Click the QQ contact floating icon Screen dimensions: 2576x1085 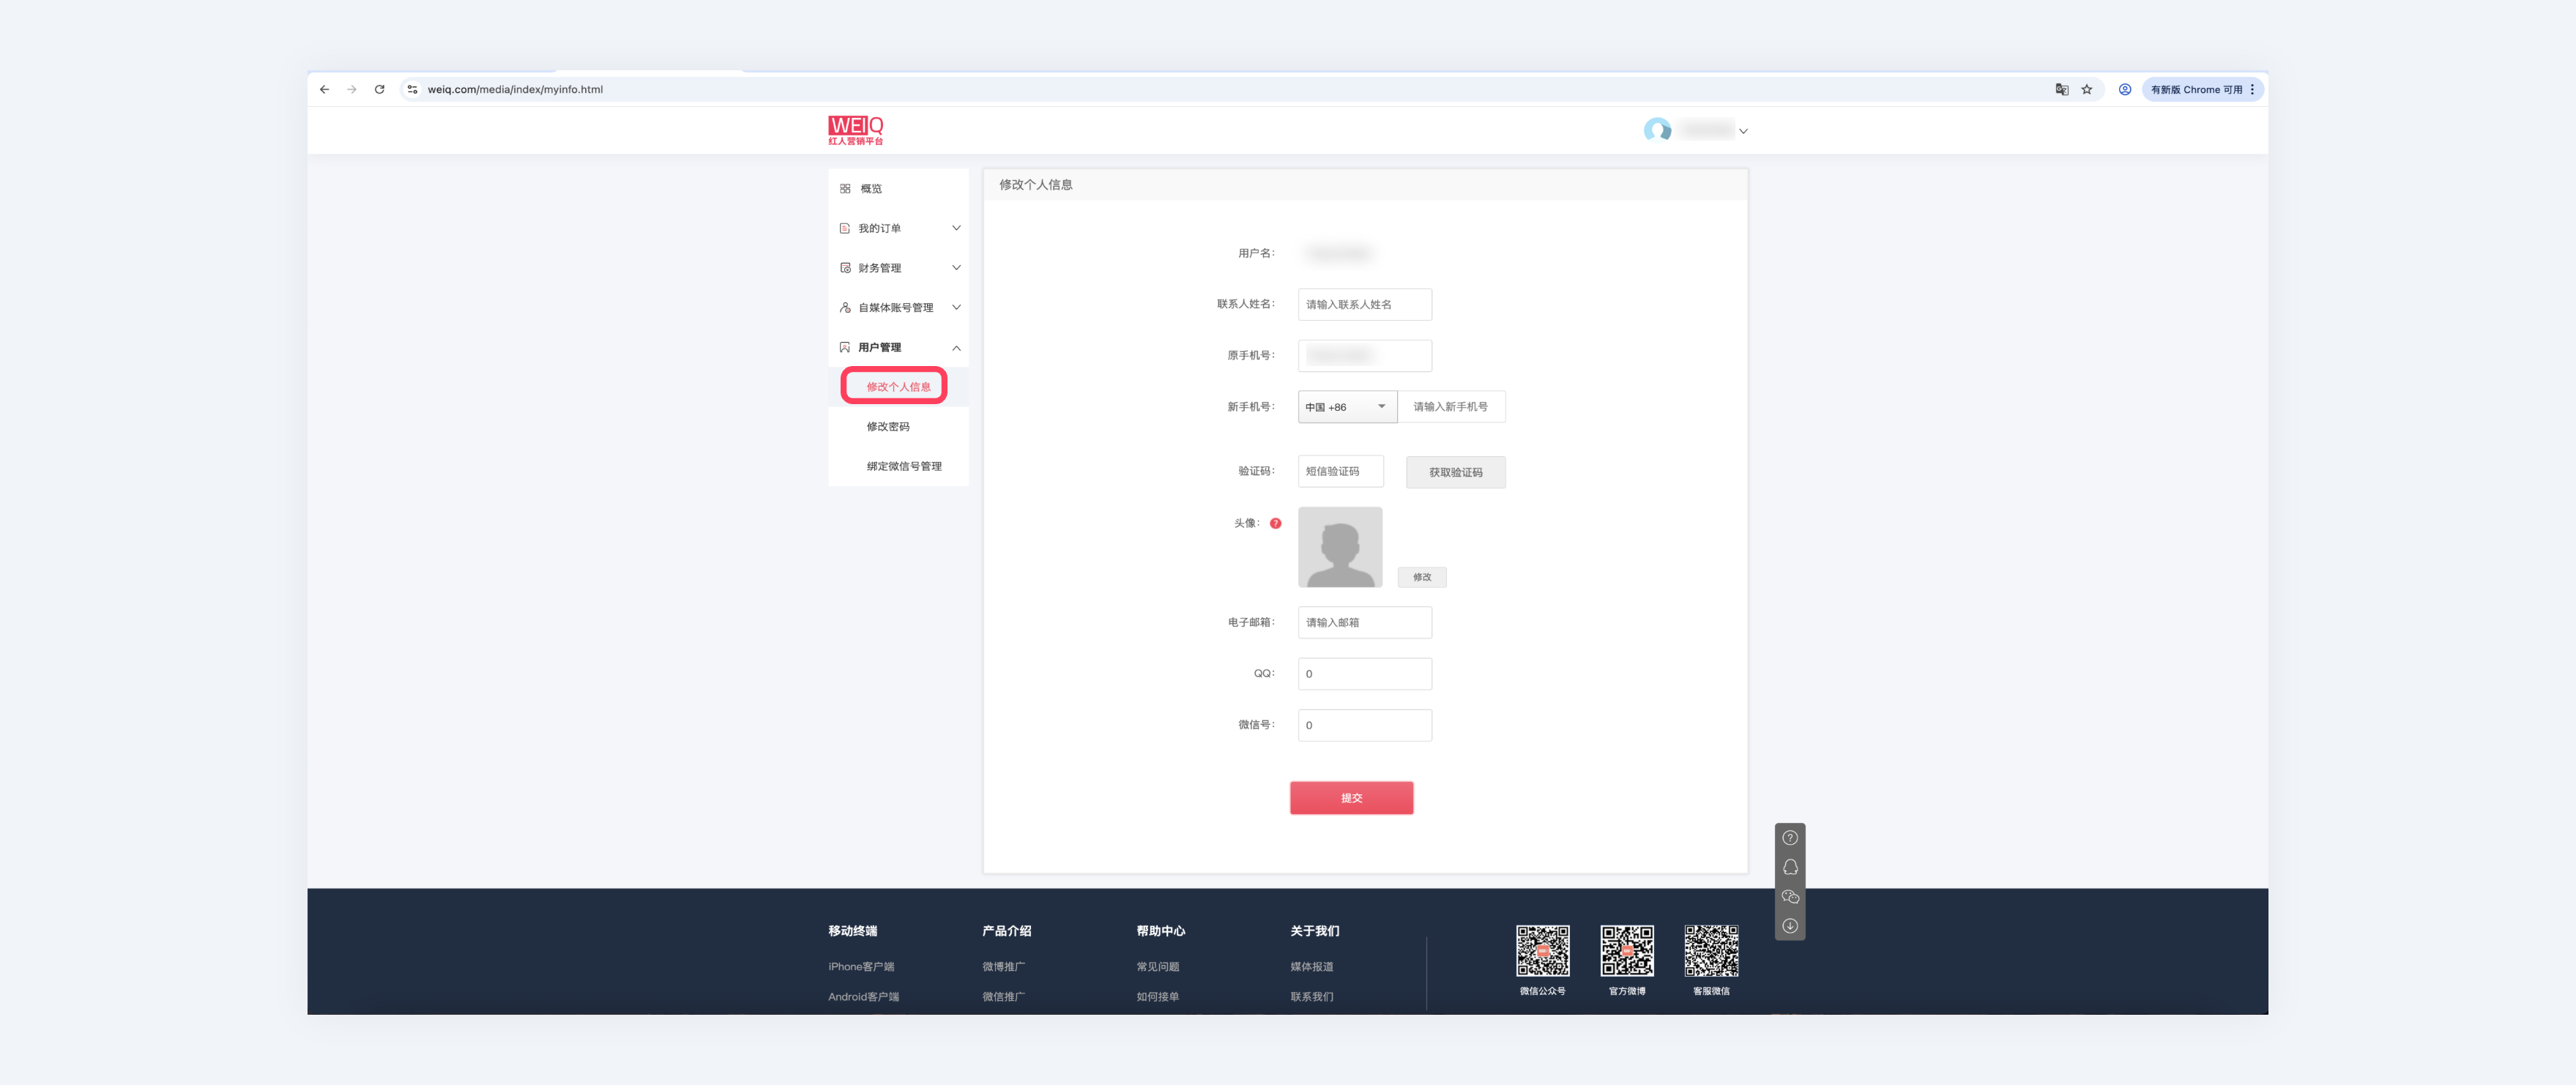pyautogui.click(x=1790, y=867)
